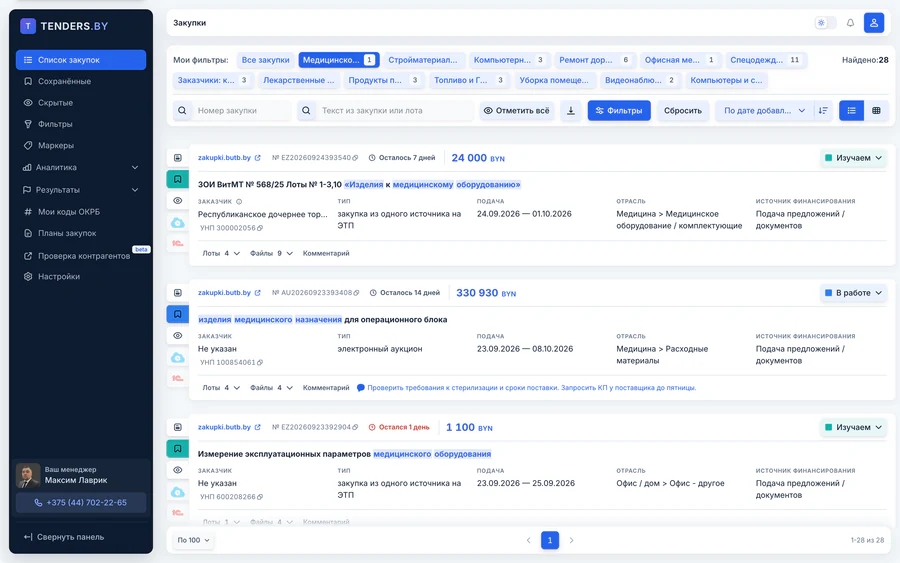Screen dimensions: 900x563
Task: Switch to table grid view
Action: 876,111
